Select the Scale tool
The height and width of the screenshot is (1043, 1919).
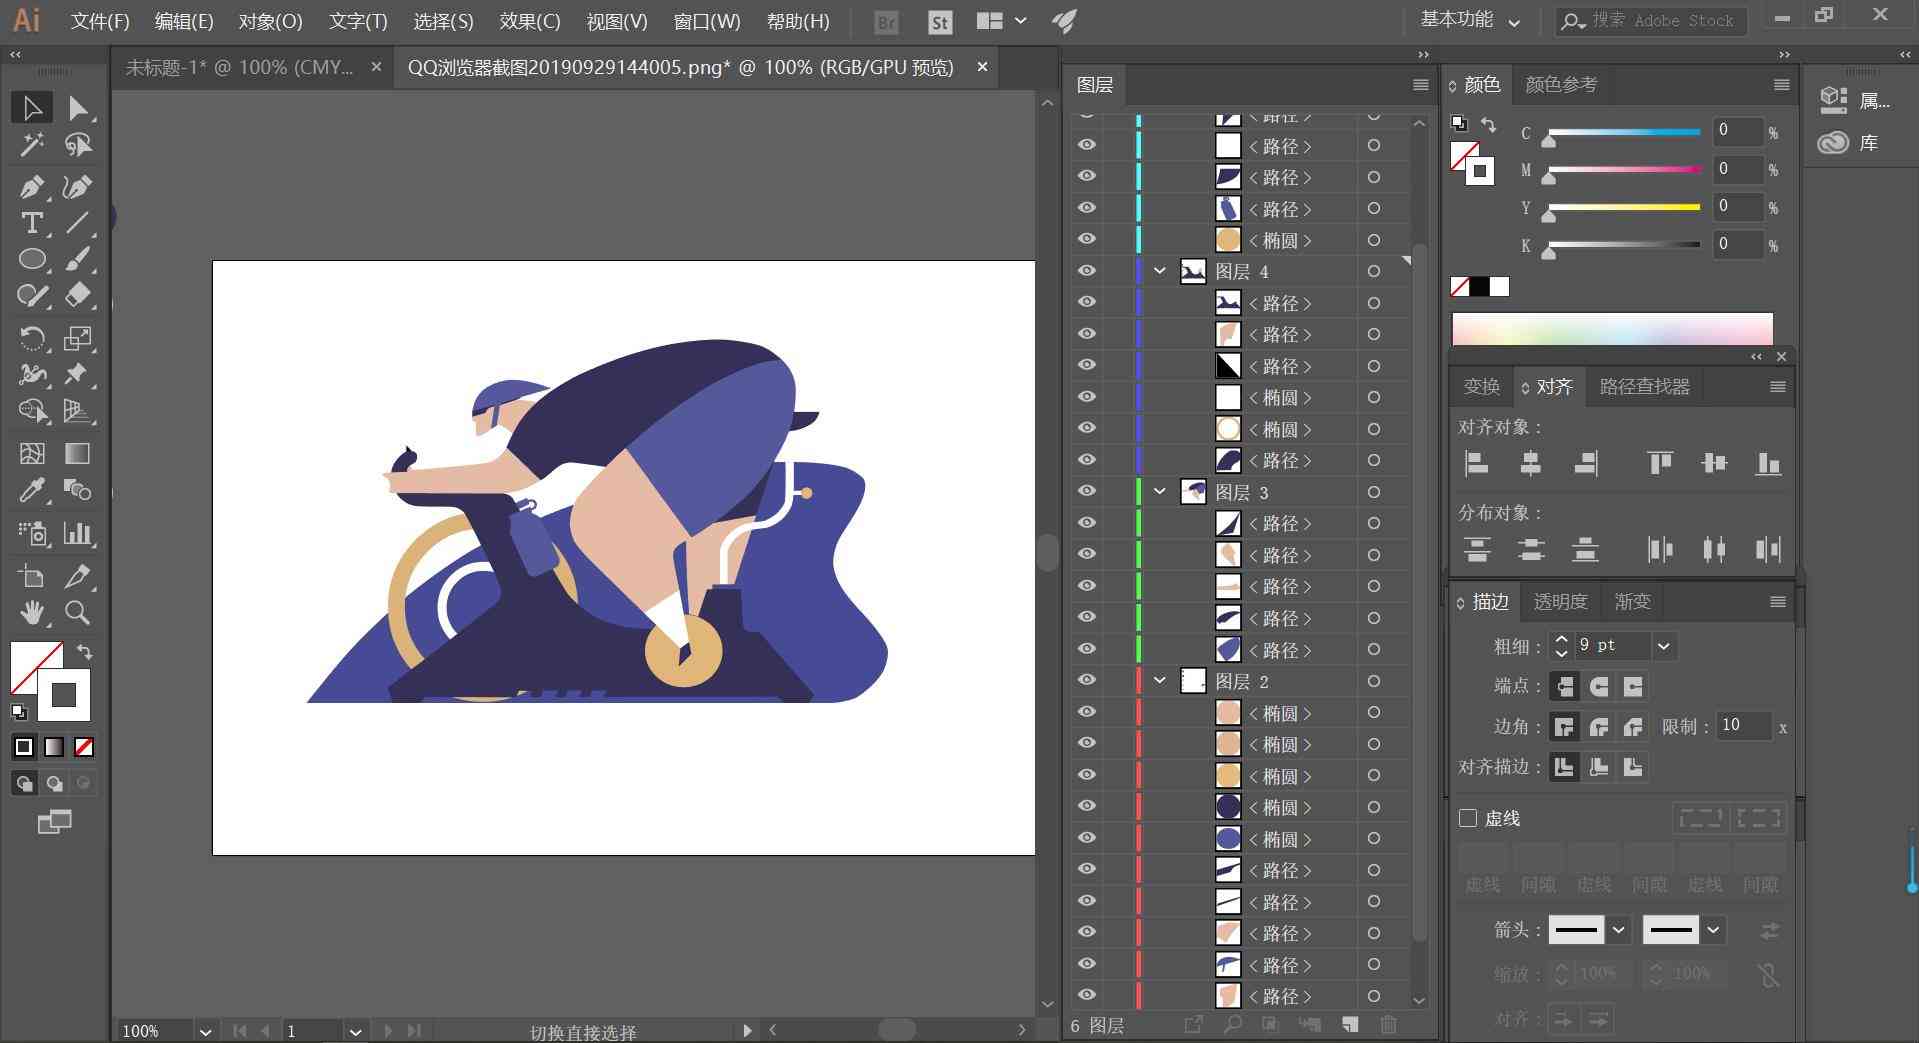[78, 338]
